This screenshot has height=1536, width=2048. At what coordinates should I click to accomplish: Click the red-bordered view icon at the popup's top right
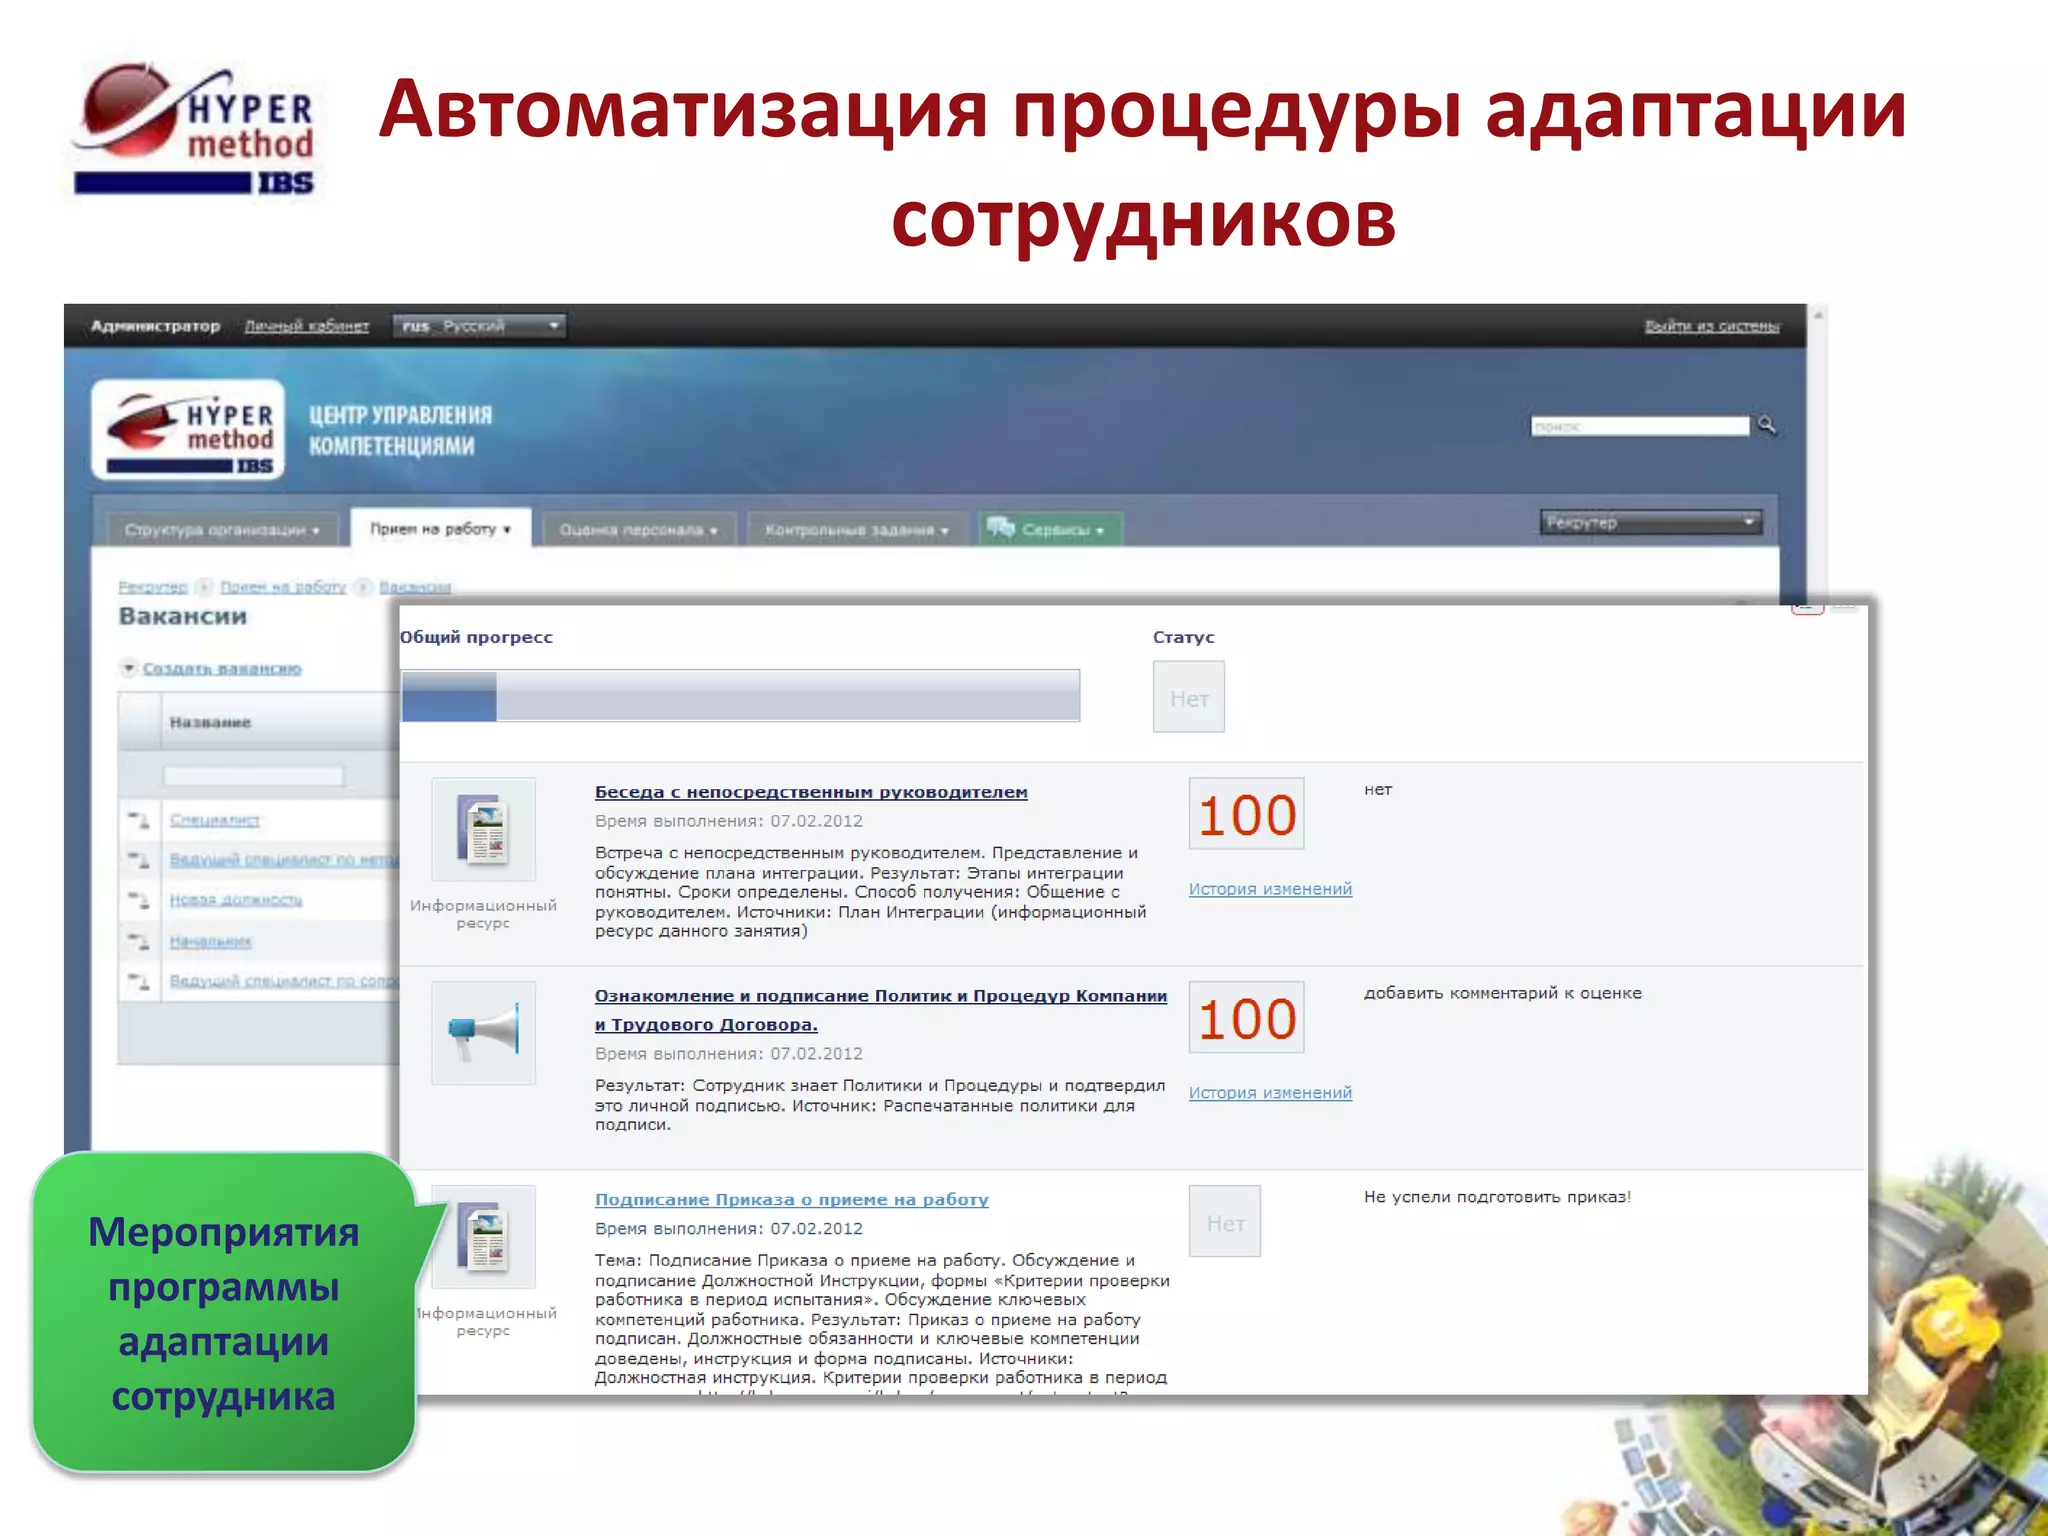(1807, 607)
